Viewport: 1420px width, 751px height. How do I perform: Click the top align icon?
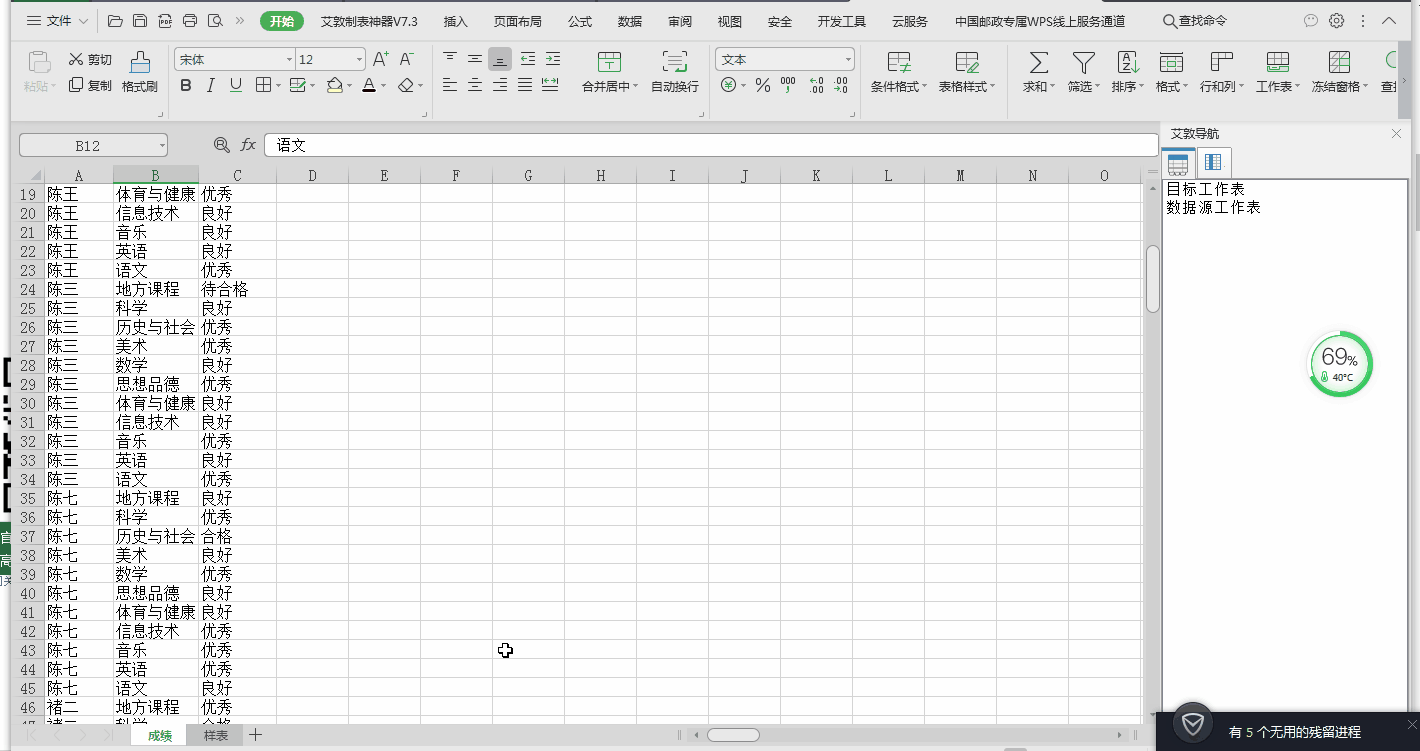pos(450,59)
